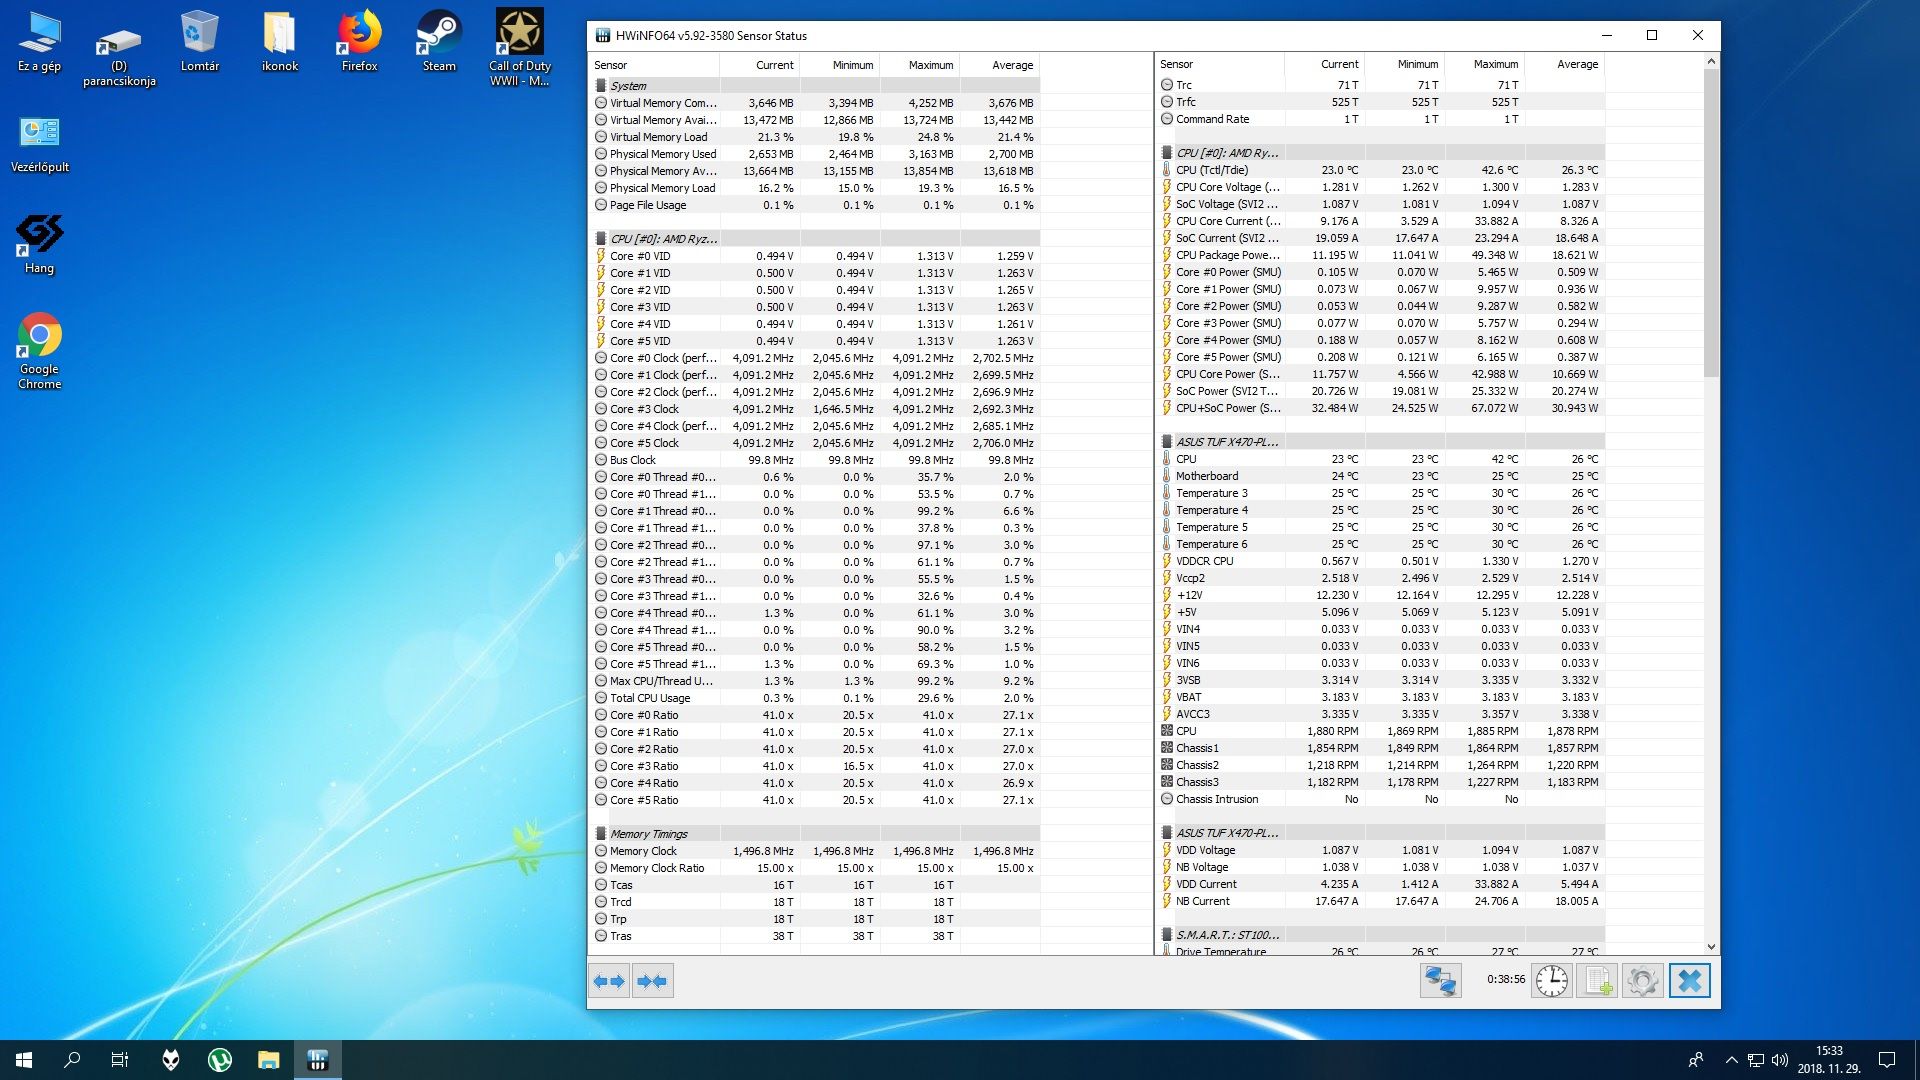
Task: Select the +12V voltage row
Action: click(1382, 595)
